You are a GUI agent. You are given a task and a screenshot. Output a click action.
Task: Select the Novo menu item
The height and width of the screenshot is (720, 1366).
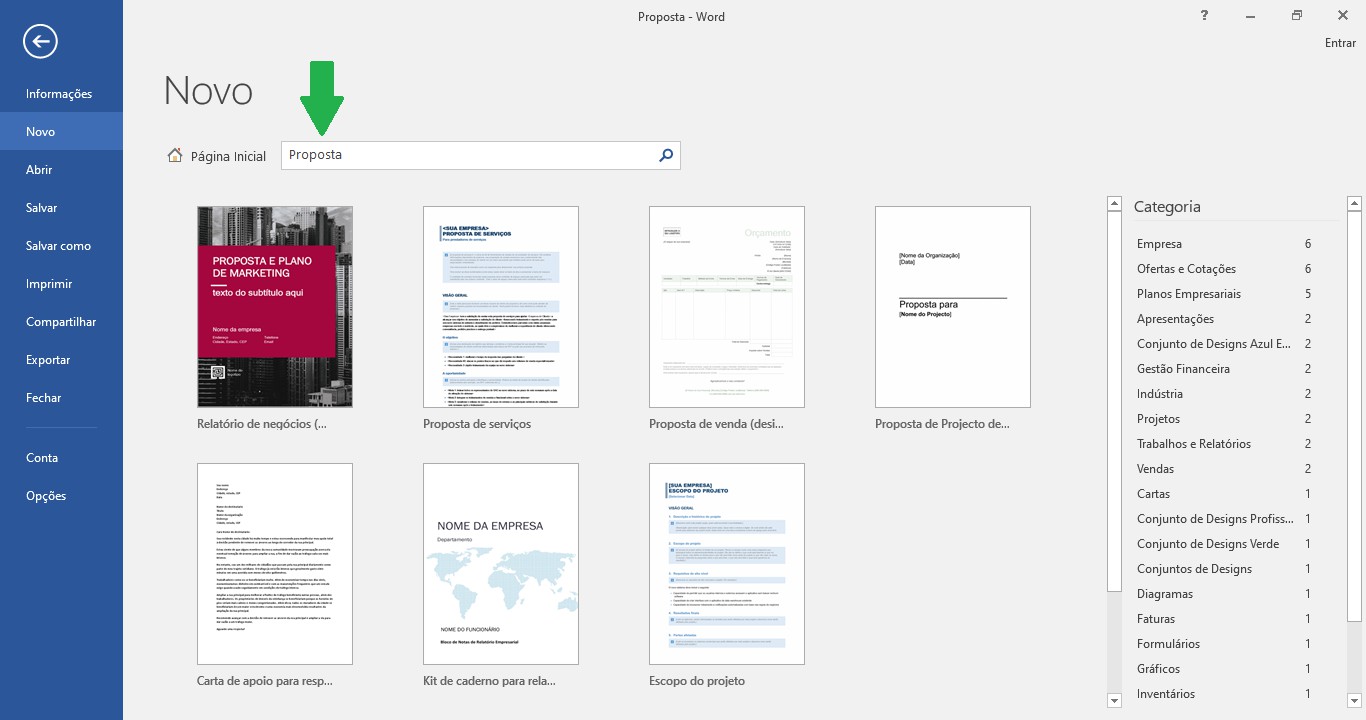pyautogui.click(x=61, y=132)
